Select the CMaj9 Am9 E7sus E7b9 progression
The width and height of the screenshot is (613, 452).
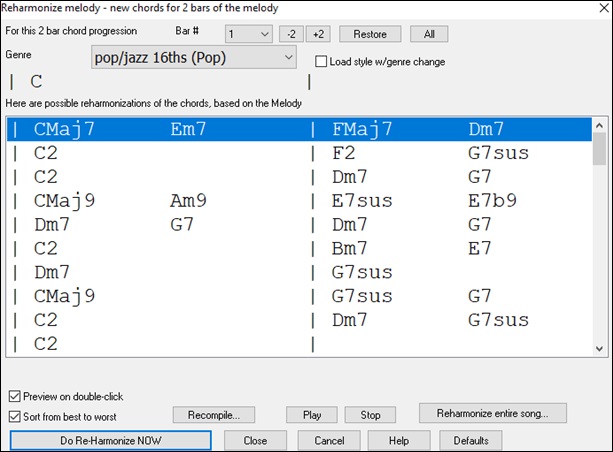(x=299, y=201)
